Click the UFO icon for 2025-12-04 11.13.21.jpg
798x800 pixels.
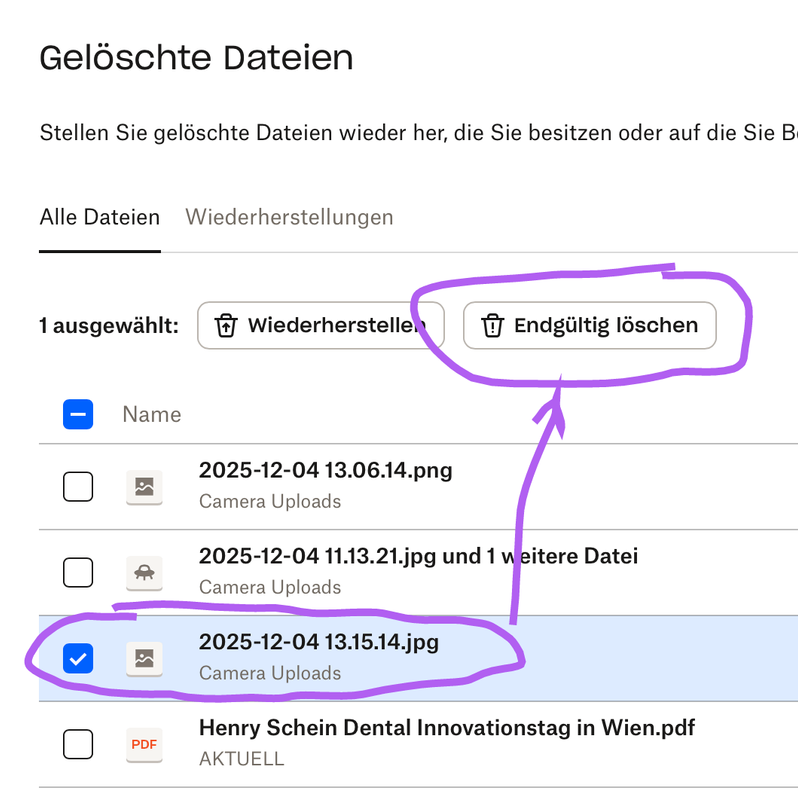[144, 572]
